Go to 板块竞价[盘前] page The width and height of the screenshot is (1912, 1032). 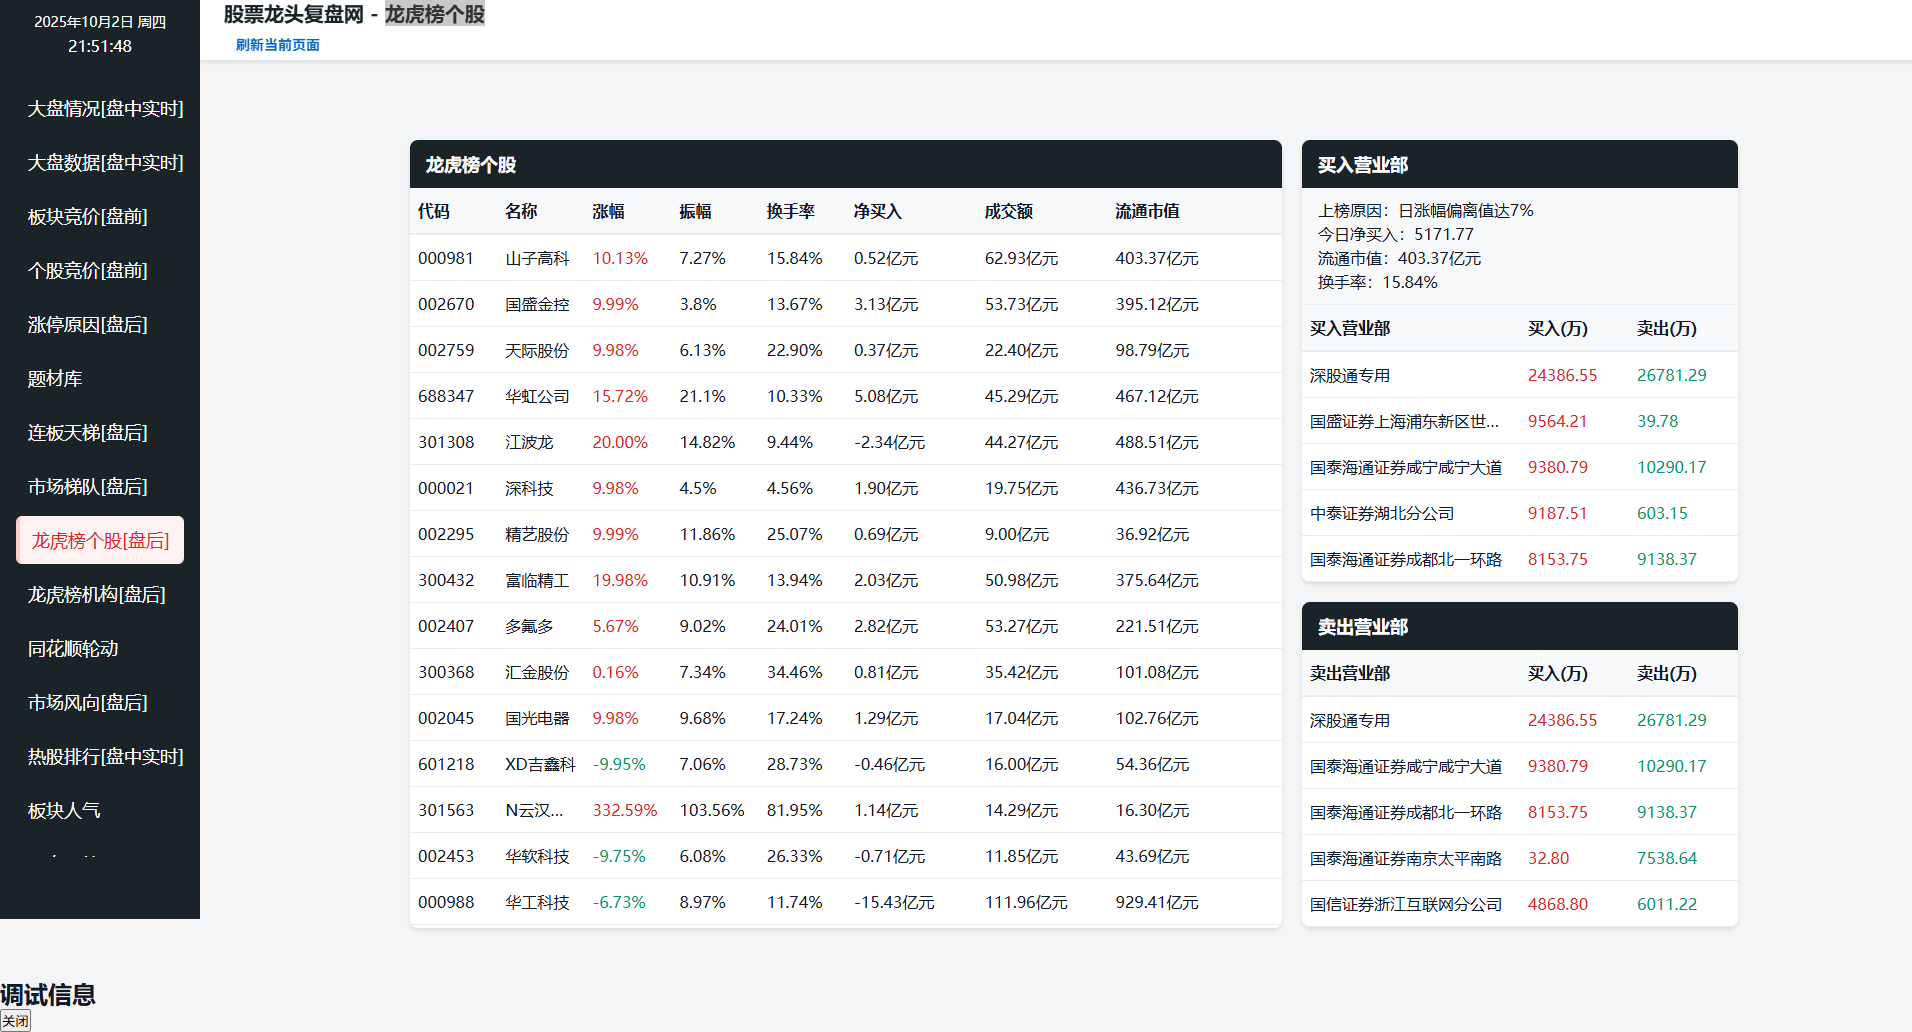coord(88,217)
